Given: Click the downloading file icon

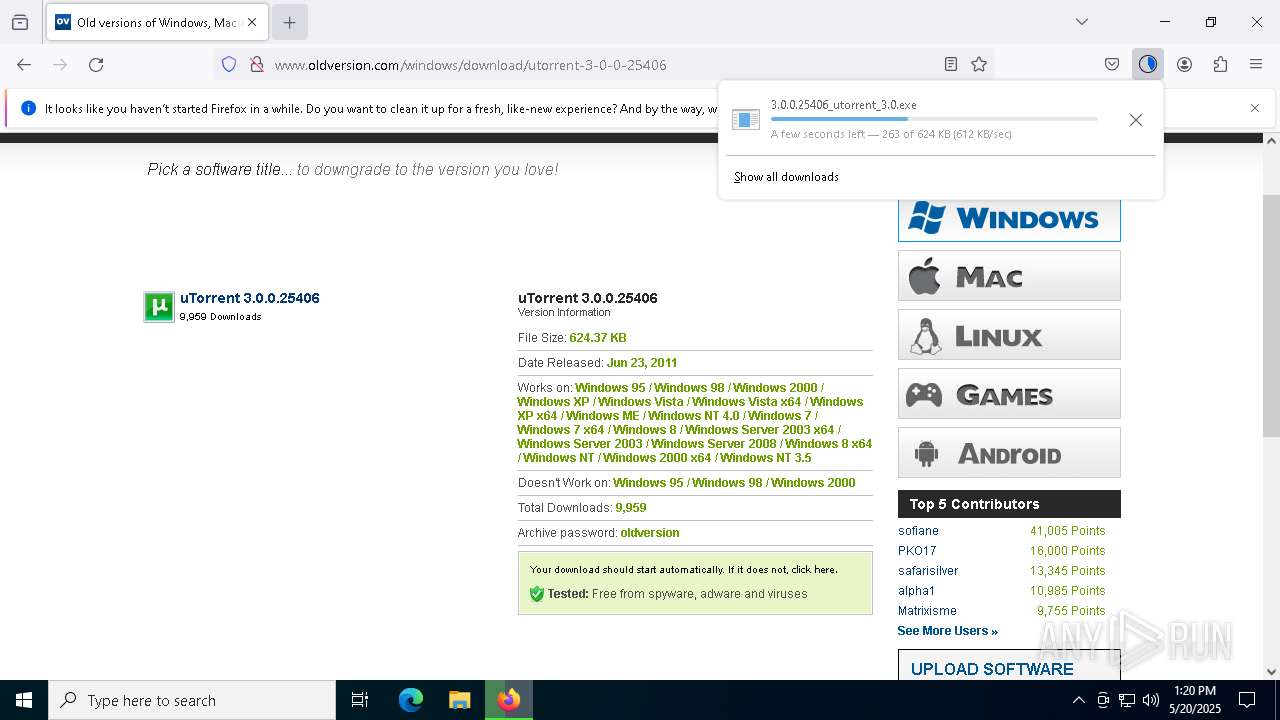Looking at the screenshot, I should click(746, 120).
